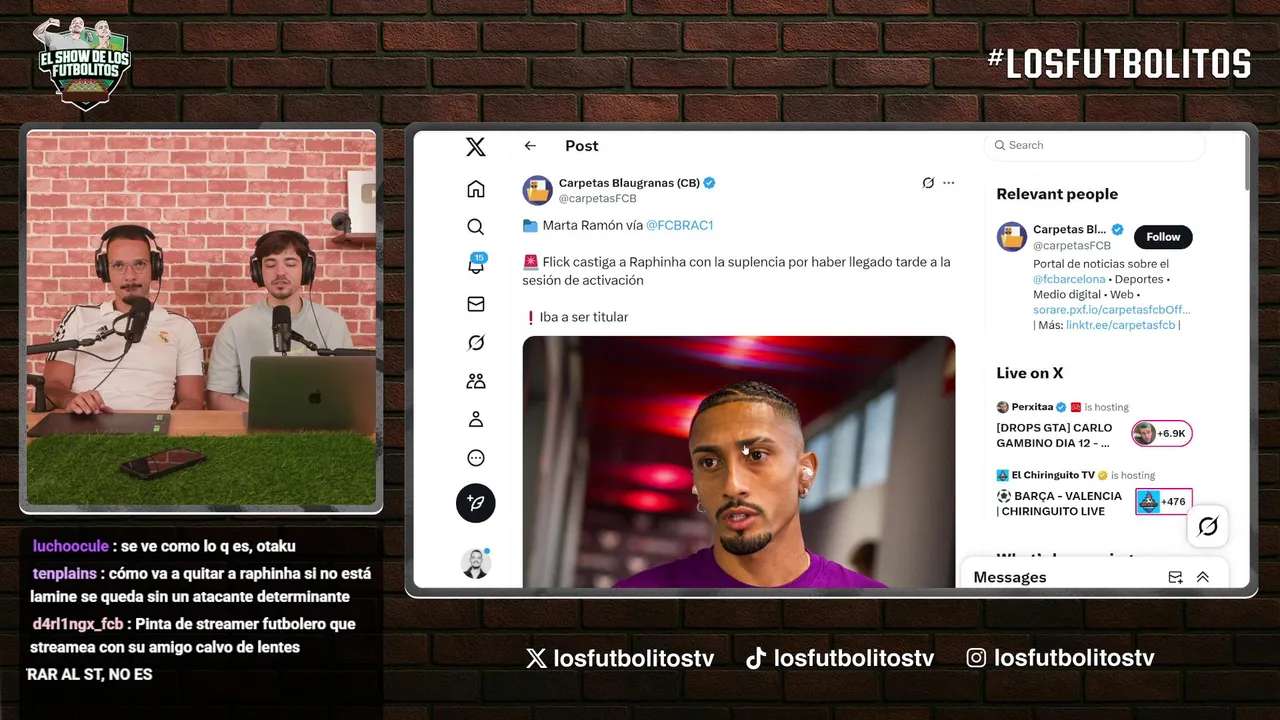
Task: Open Messages envelope icon in sidebar
Action: pos(476,304)
